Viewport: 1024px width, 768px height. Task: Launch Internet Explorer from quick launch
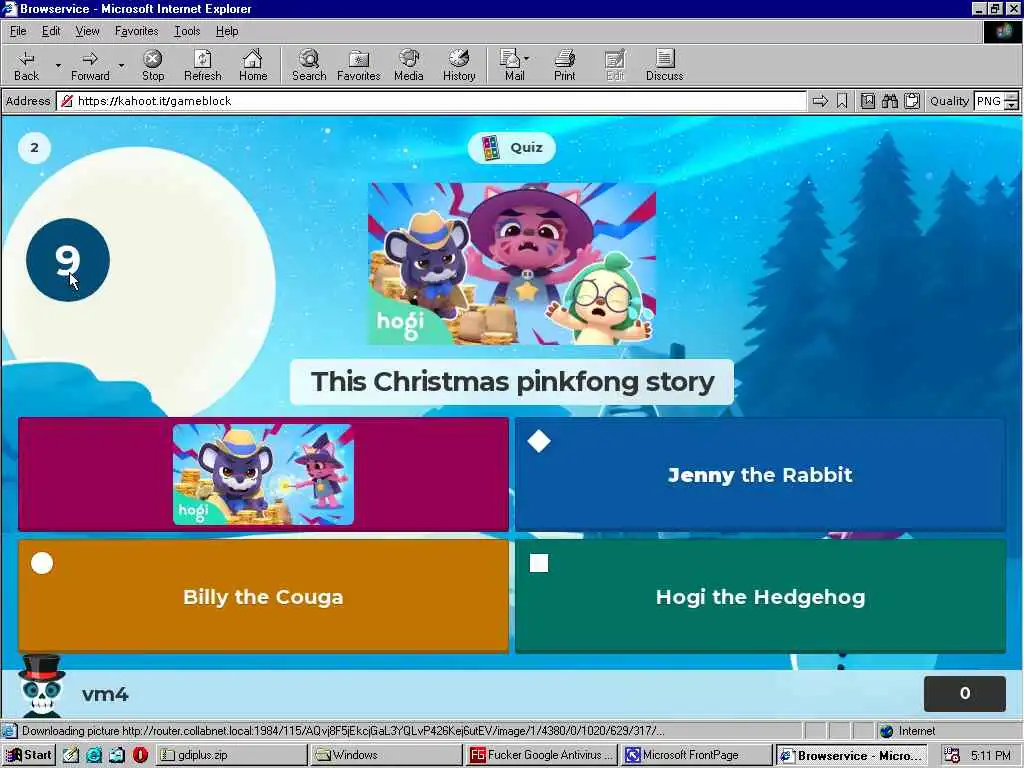coord(94,755)
